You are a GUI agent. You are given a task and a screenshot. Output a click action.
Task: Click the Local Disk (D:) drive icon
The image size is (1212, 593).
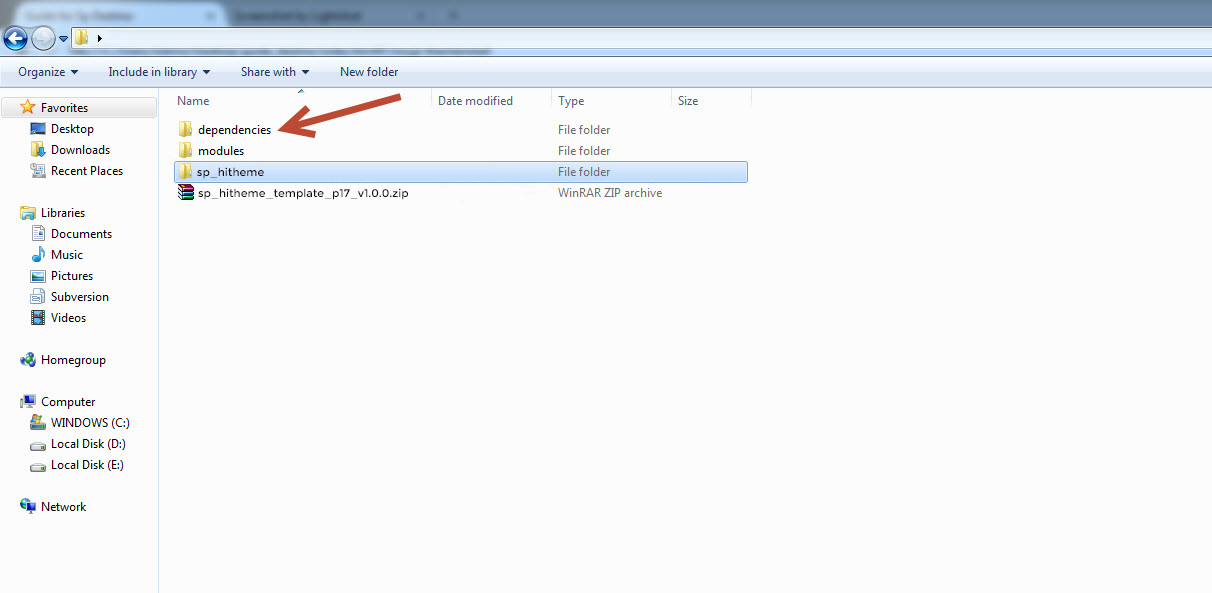[x=39, y=444]
